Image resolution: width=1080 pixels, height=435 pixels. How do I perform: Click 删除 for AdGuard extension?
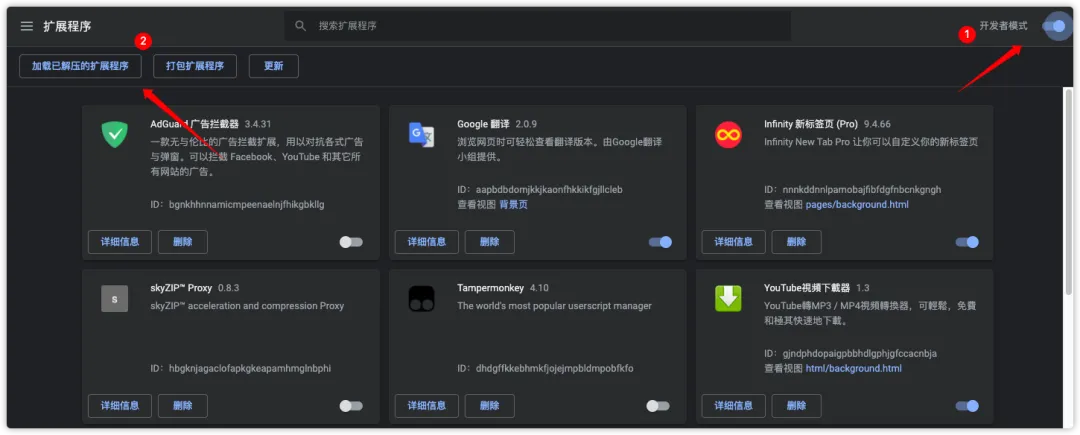pyautogui.click(x=183, y=242)
